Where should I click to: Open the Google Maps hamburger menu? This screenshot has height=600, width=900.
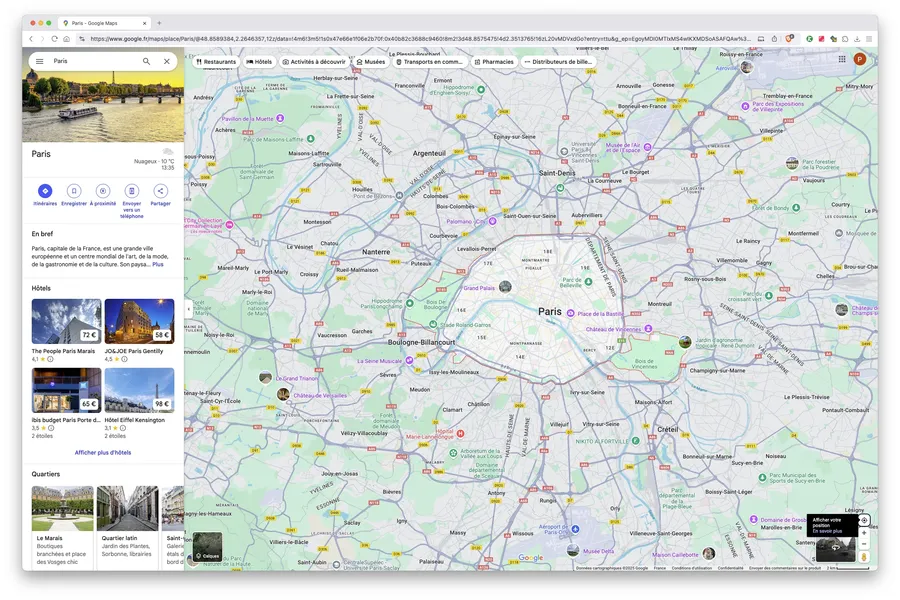pyautogui.click(x=40, y=61)
